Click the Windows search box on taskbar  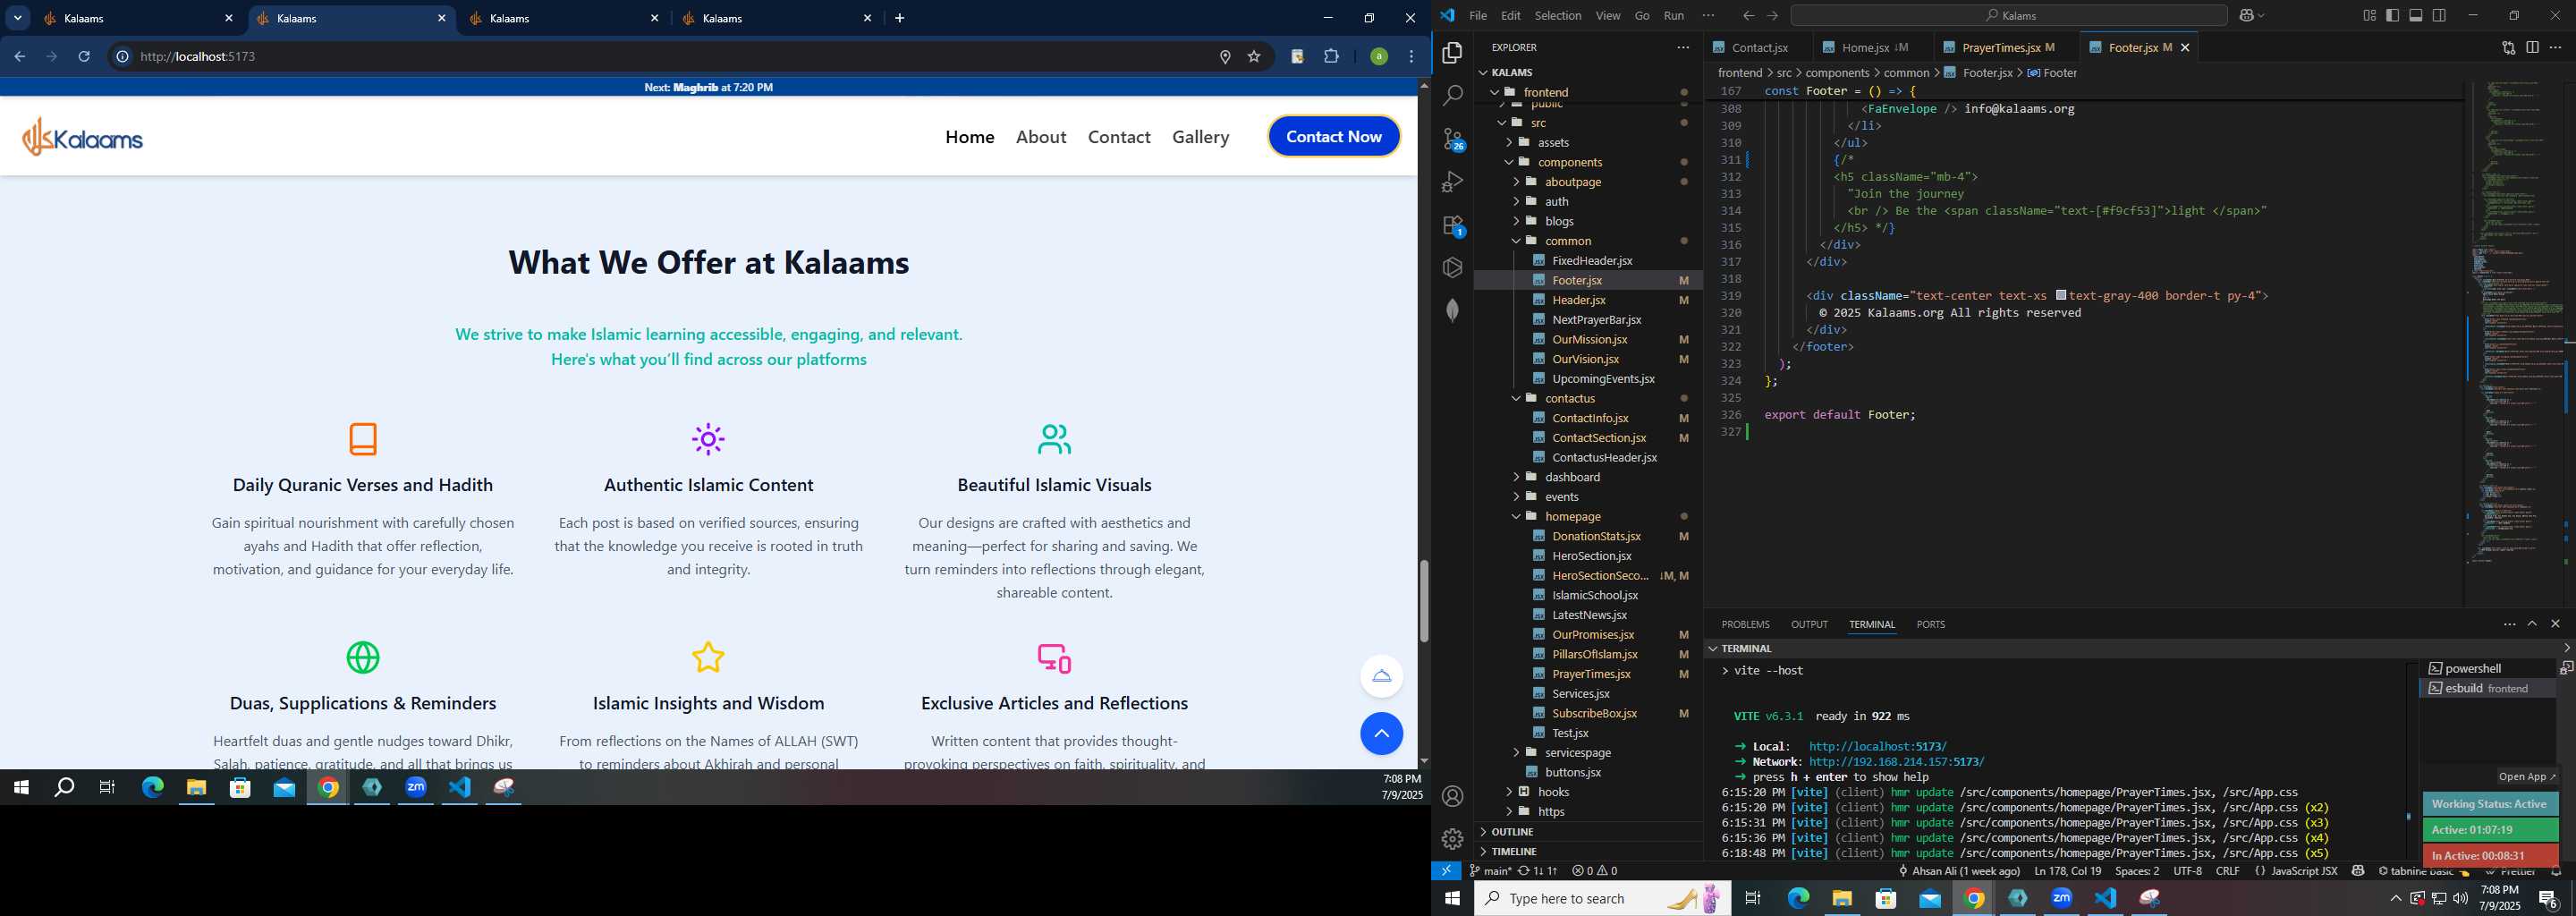click(x=1601, y=898)
